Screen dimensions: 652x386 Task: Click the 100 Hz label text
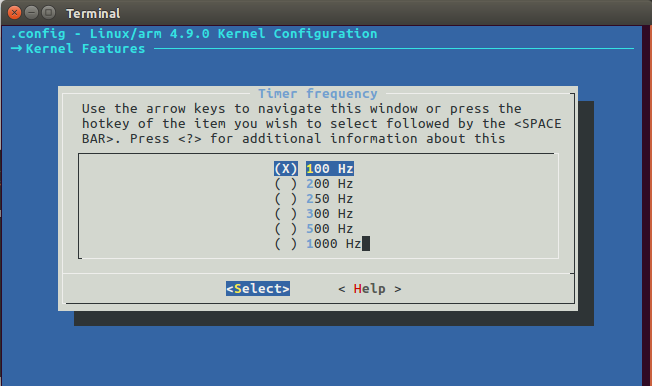pos(330,168)
